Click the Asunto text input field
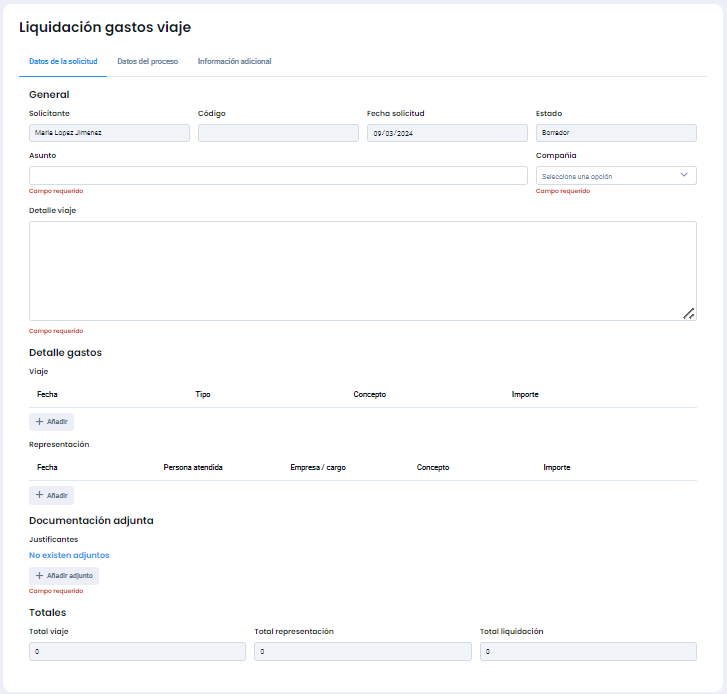 point(278,176)
